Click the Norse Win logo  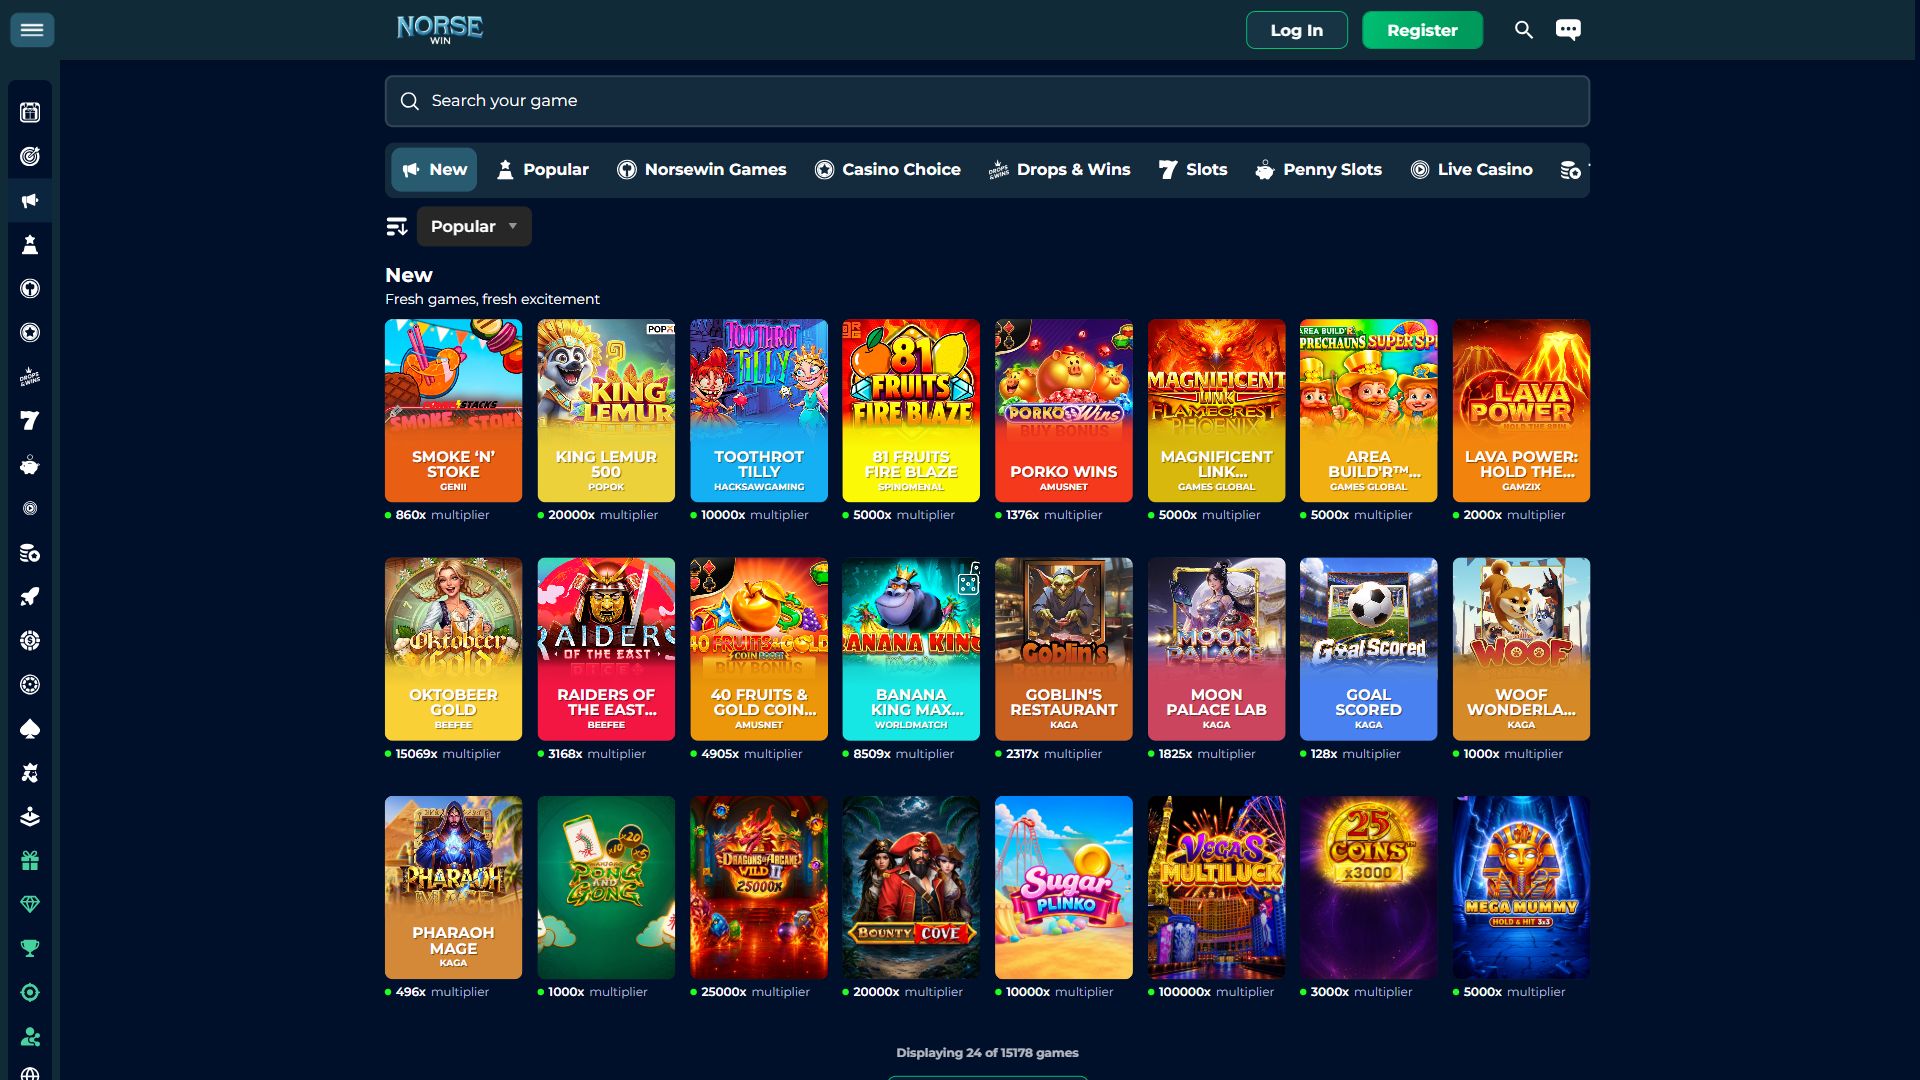point(440,29)
